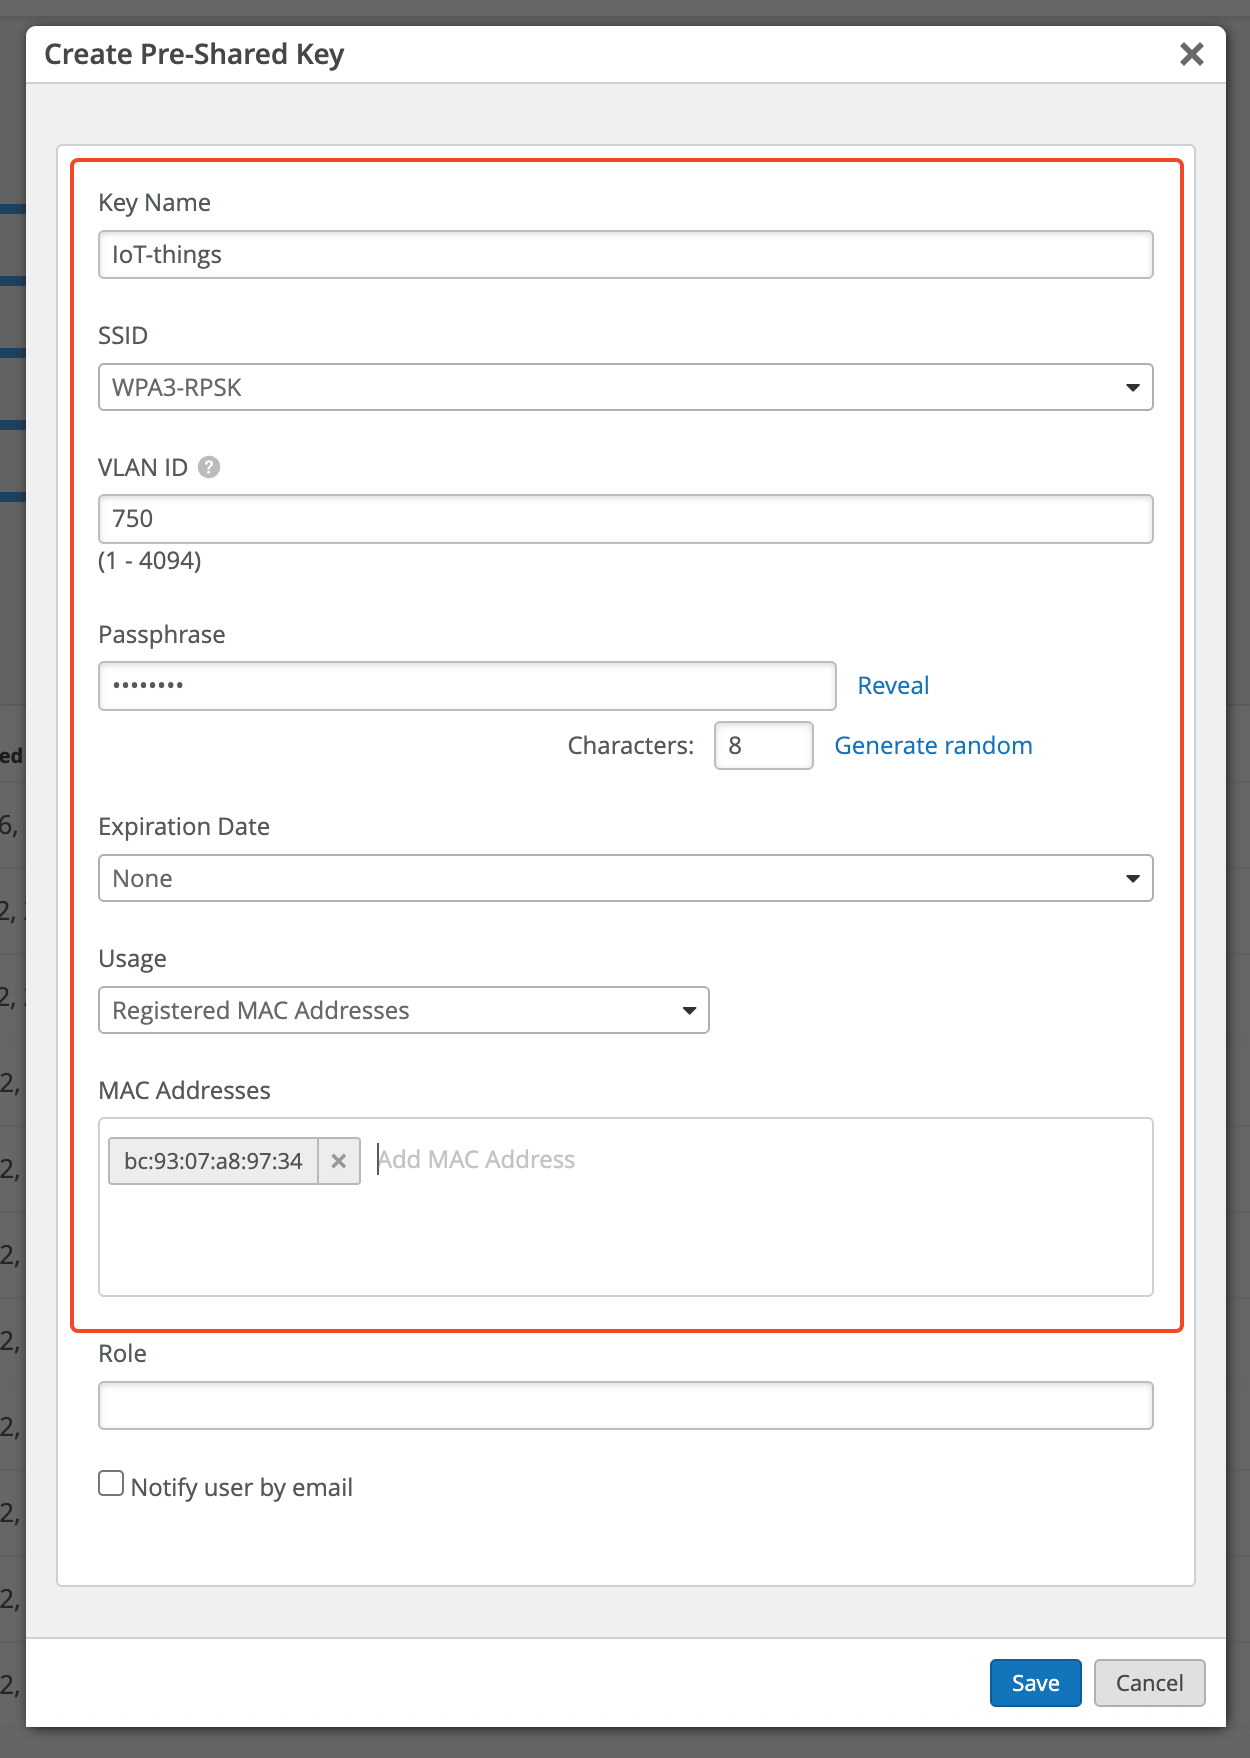Screen dimensions: 1250x1758
Task: Close the Create Pre-Shared Key dialog
Action: tap(1191, 54)
